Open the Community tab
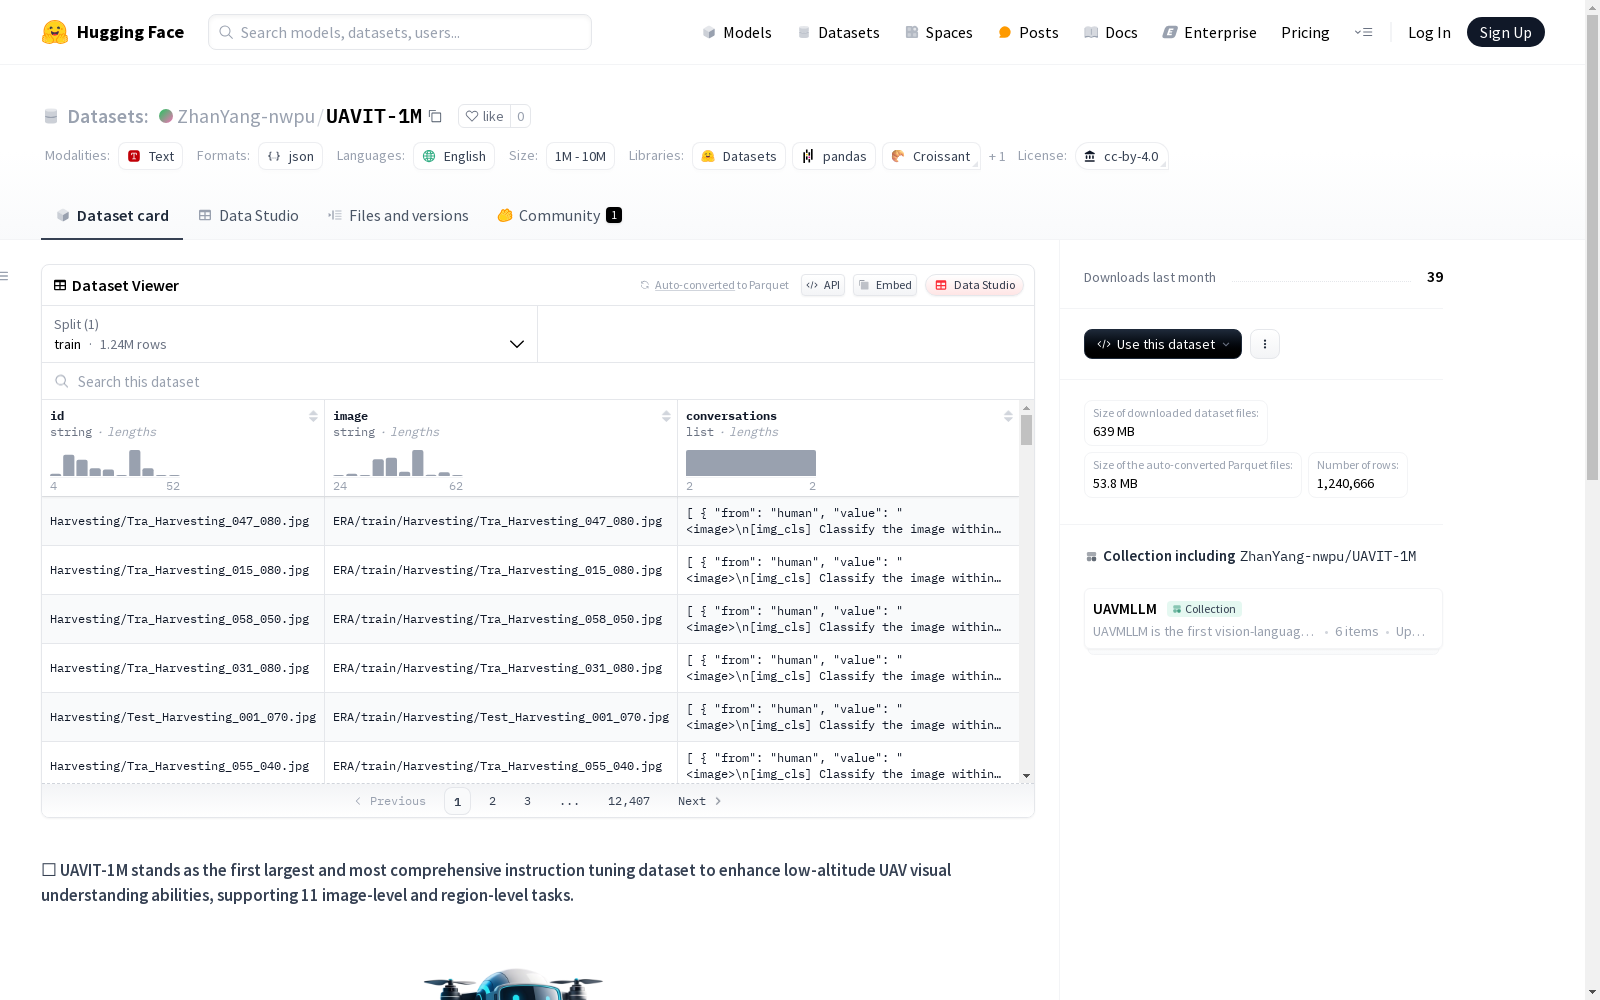 (560, 215)
